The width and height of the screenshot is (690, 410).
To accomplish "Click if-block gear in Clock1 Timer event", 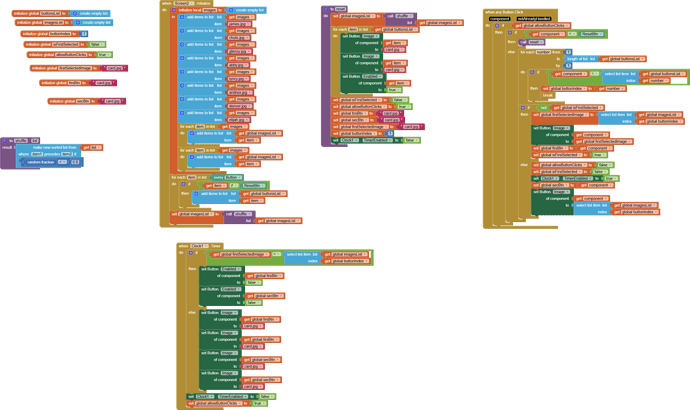I will [191, 253].
